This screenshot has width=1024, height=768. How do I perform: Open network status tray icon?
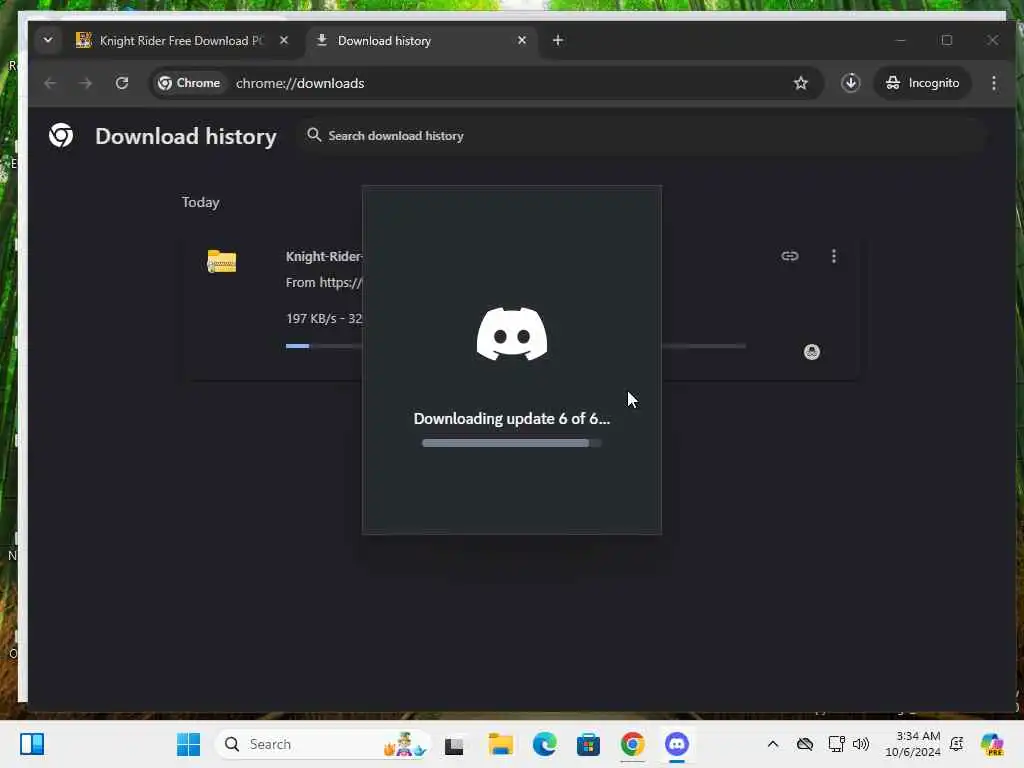(x=836, y=744)
